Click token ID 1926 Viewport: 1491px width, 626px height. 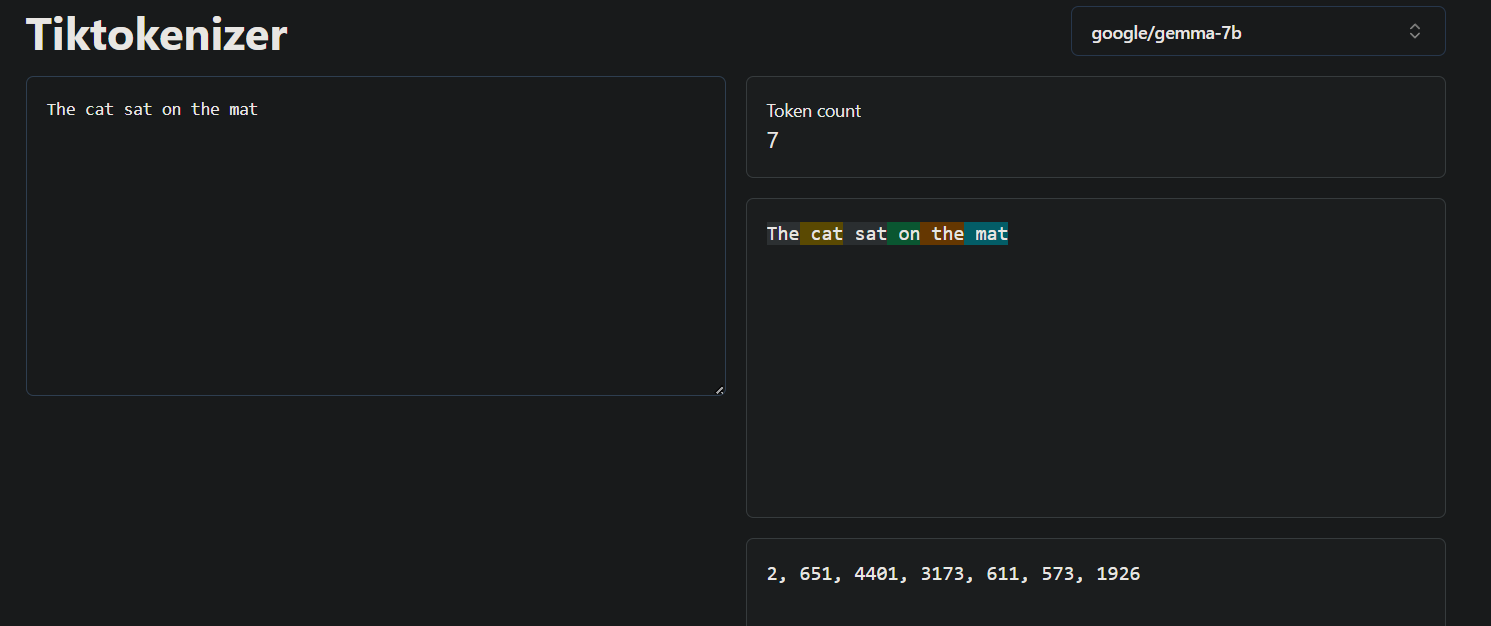point(1118,574)
